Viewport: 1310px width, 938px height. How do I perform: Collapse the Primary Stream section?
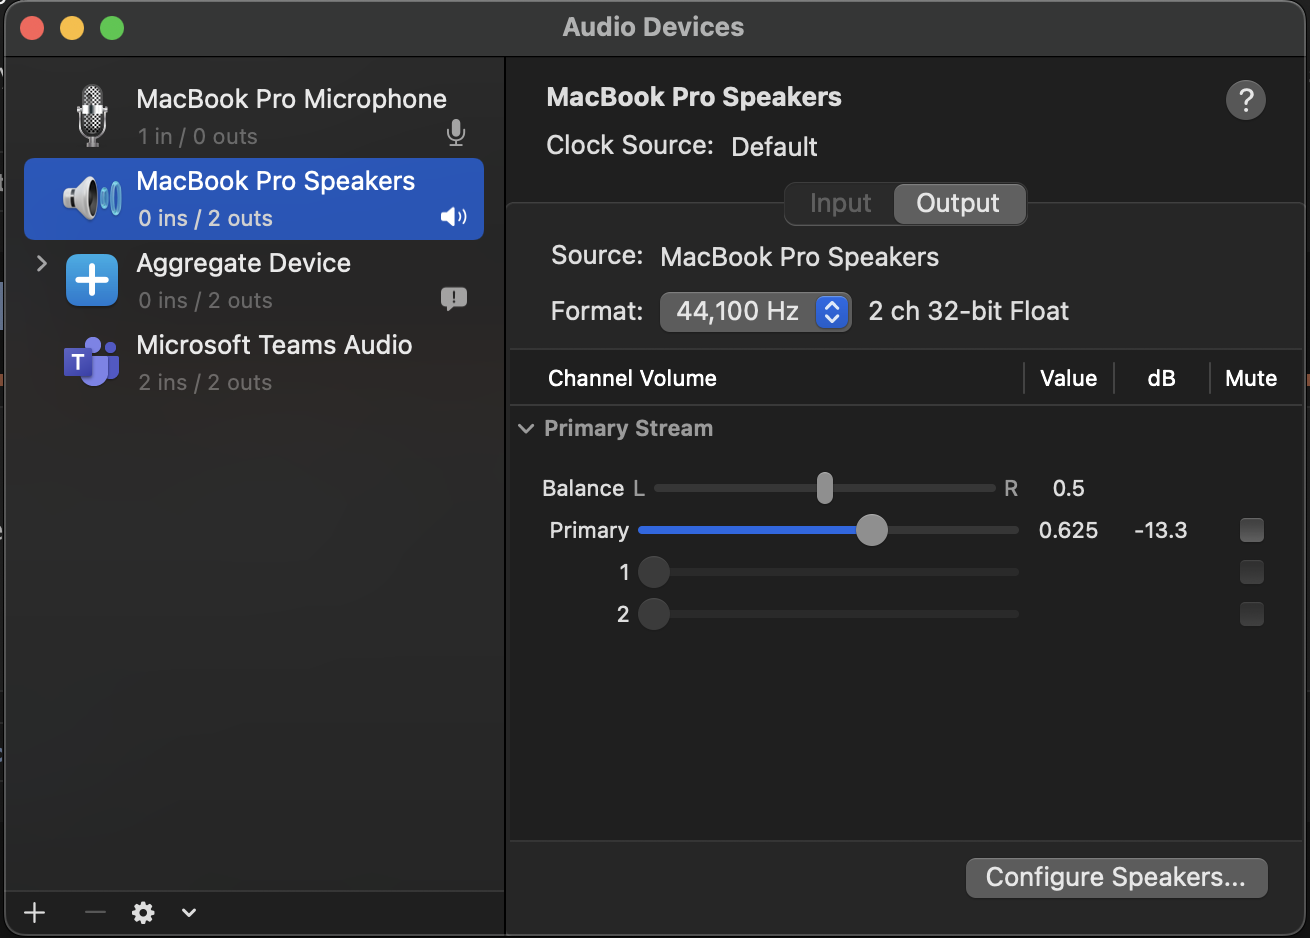coord(526,428)
